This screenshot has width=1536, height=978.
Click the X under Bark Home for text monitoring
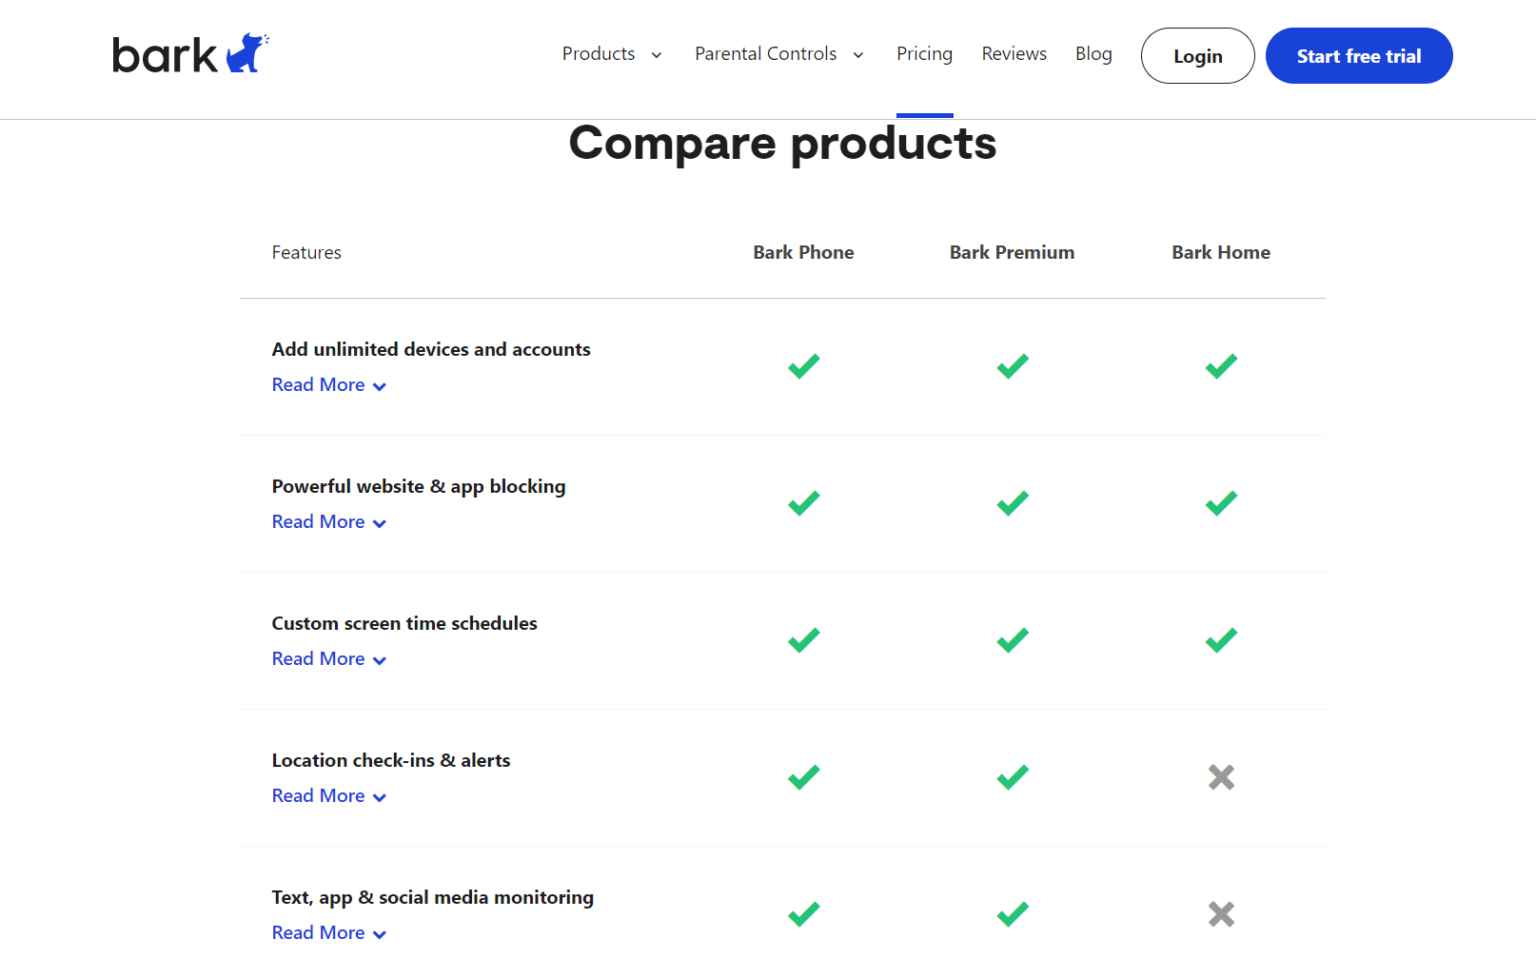[x=1220, y=913]
